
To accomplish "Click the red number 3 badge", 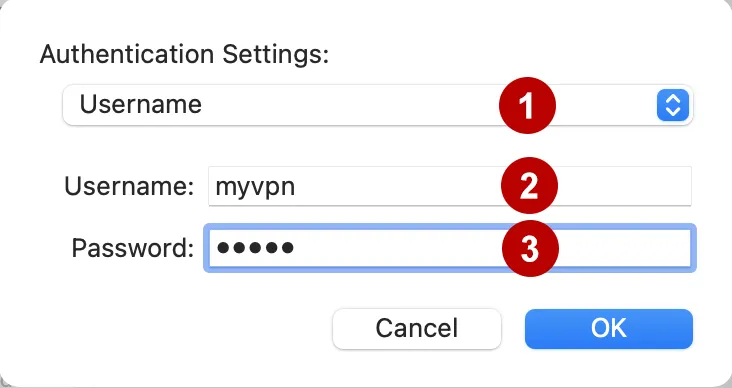I will coord(530,248).
